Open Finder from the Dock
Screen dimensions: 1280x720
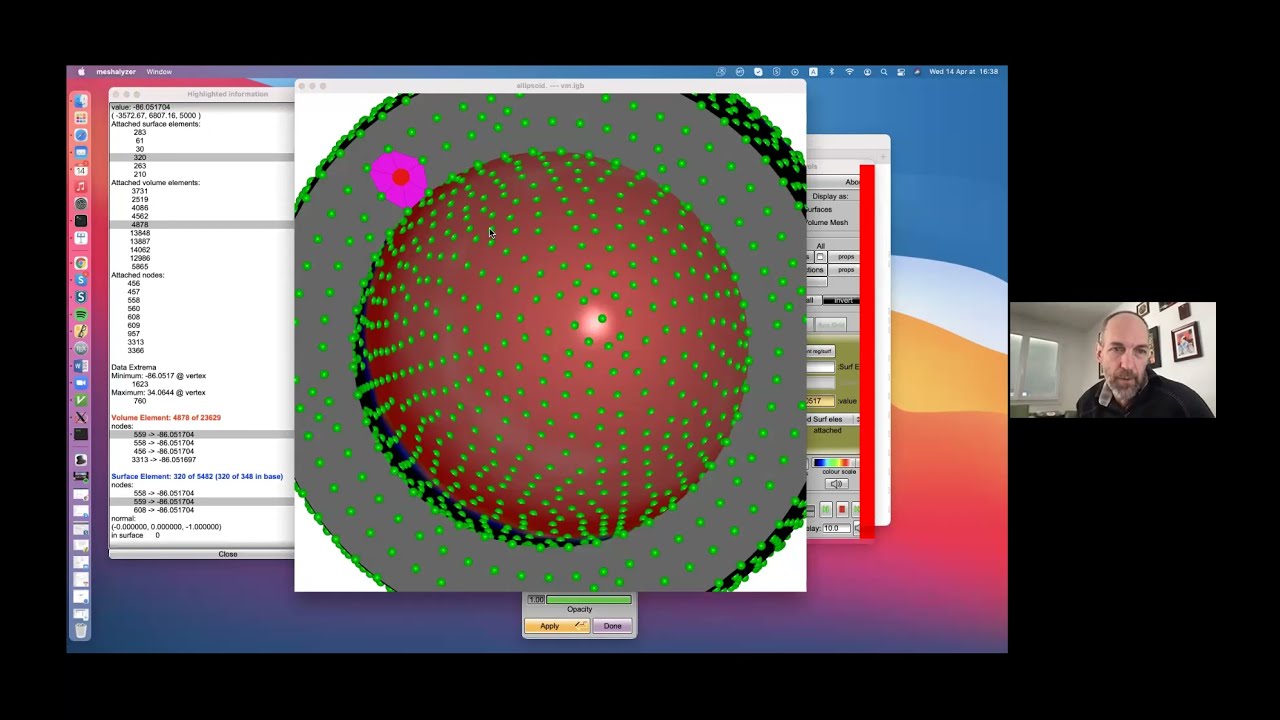point(81,101)
